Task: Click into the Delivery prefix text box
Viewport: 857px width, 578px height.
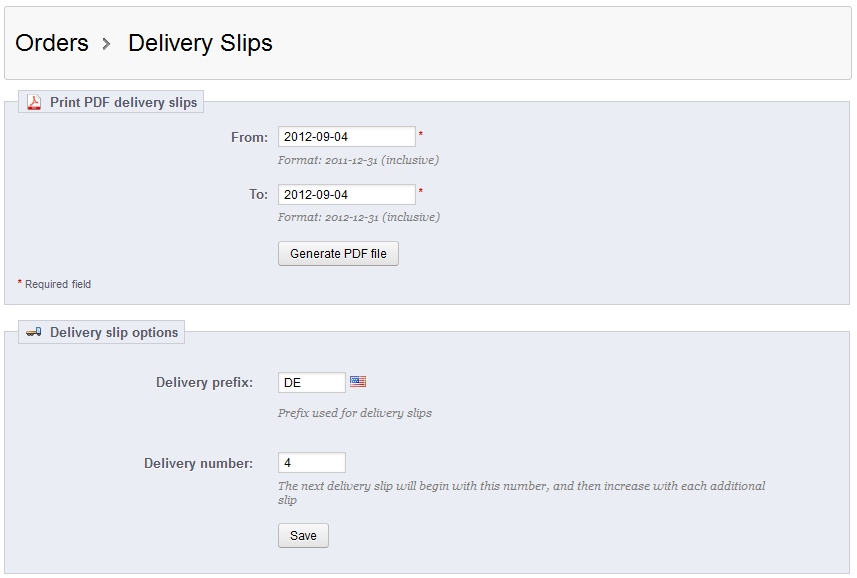Action: (x=311, y=383)
